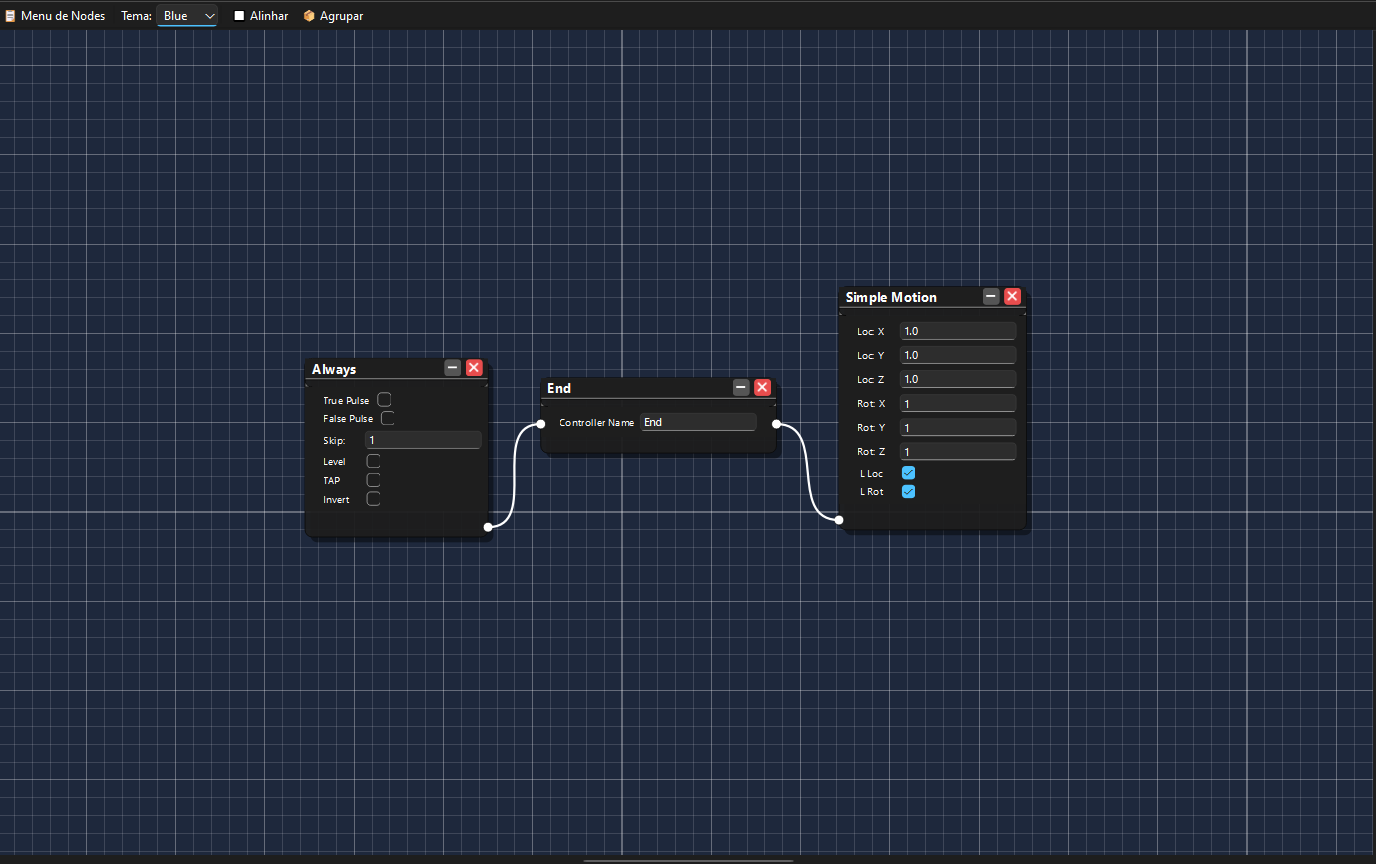Click the Agrupar box icon
This screenshot has width=1376, height=864.
tap(309, 16)
